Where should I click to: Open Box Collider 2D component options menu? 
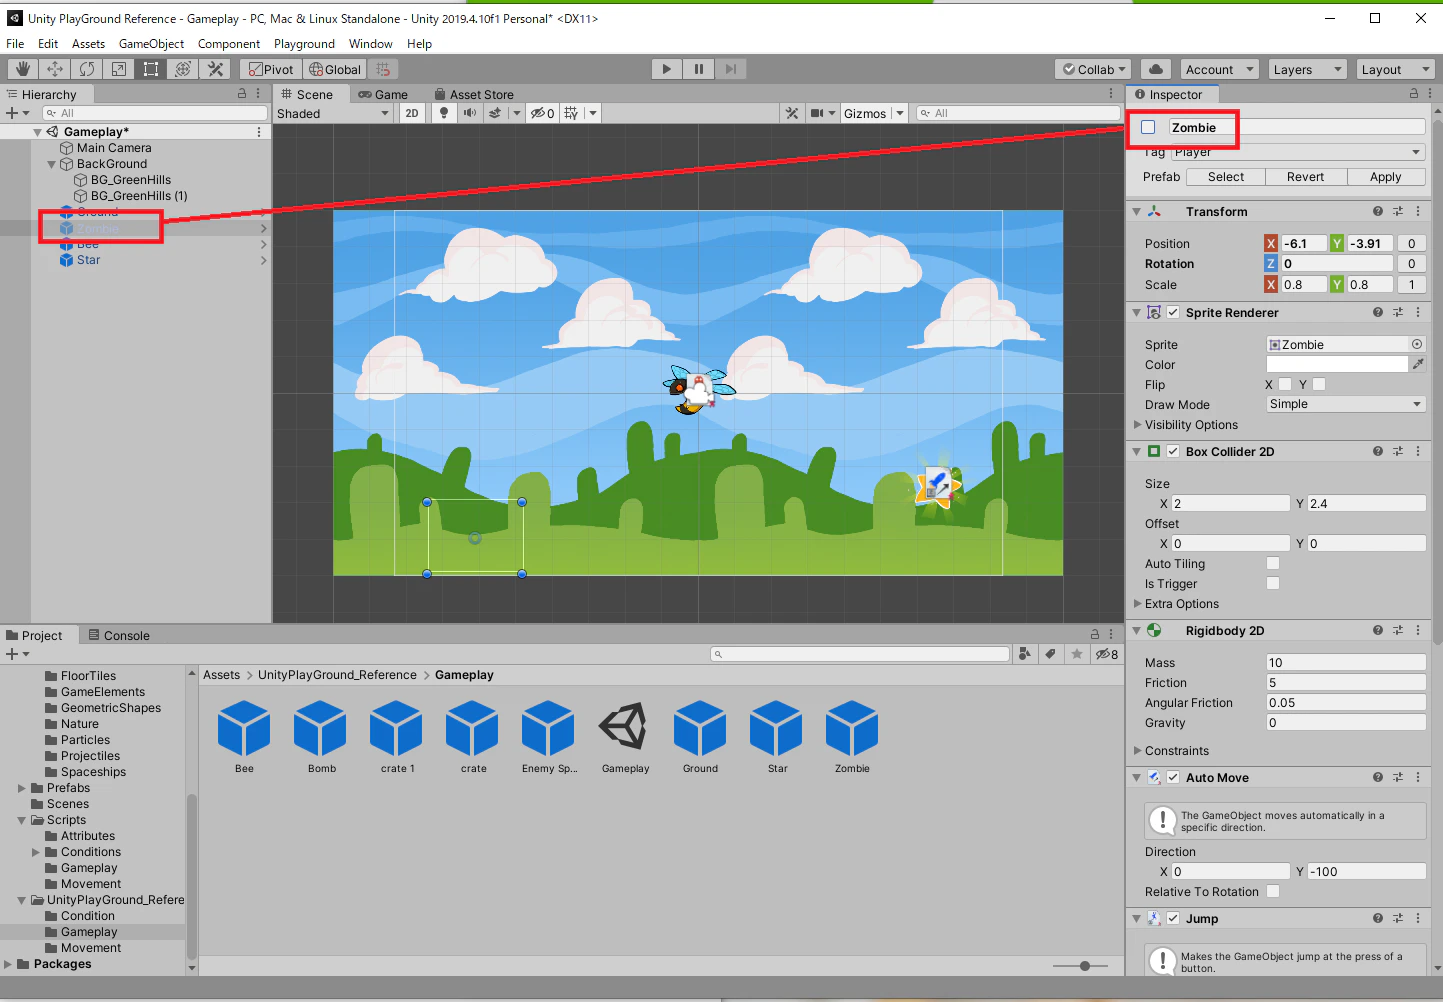[x=1418, y=452]
